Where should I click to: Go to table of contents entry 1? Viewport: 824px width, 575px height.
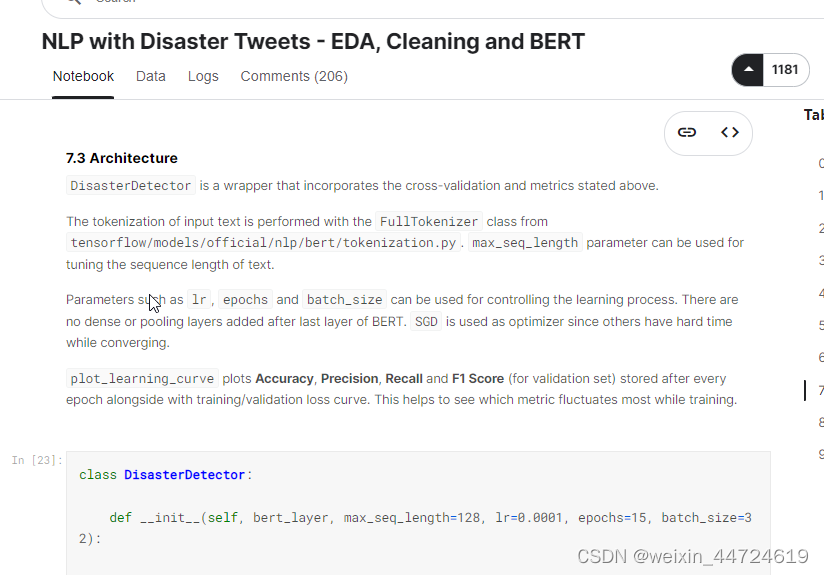tap(821, 196)
